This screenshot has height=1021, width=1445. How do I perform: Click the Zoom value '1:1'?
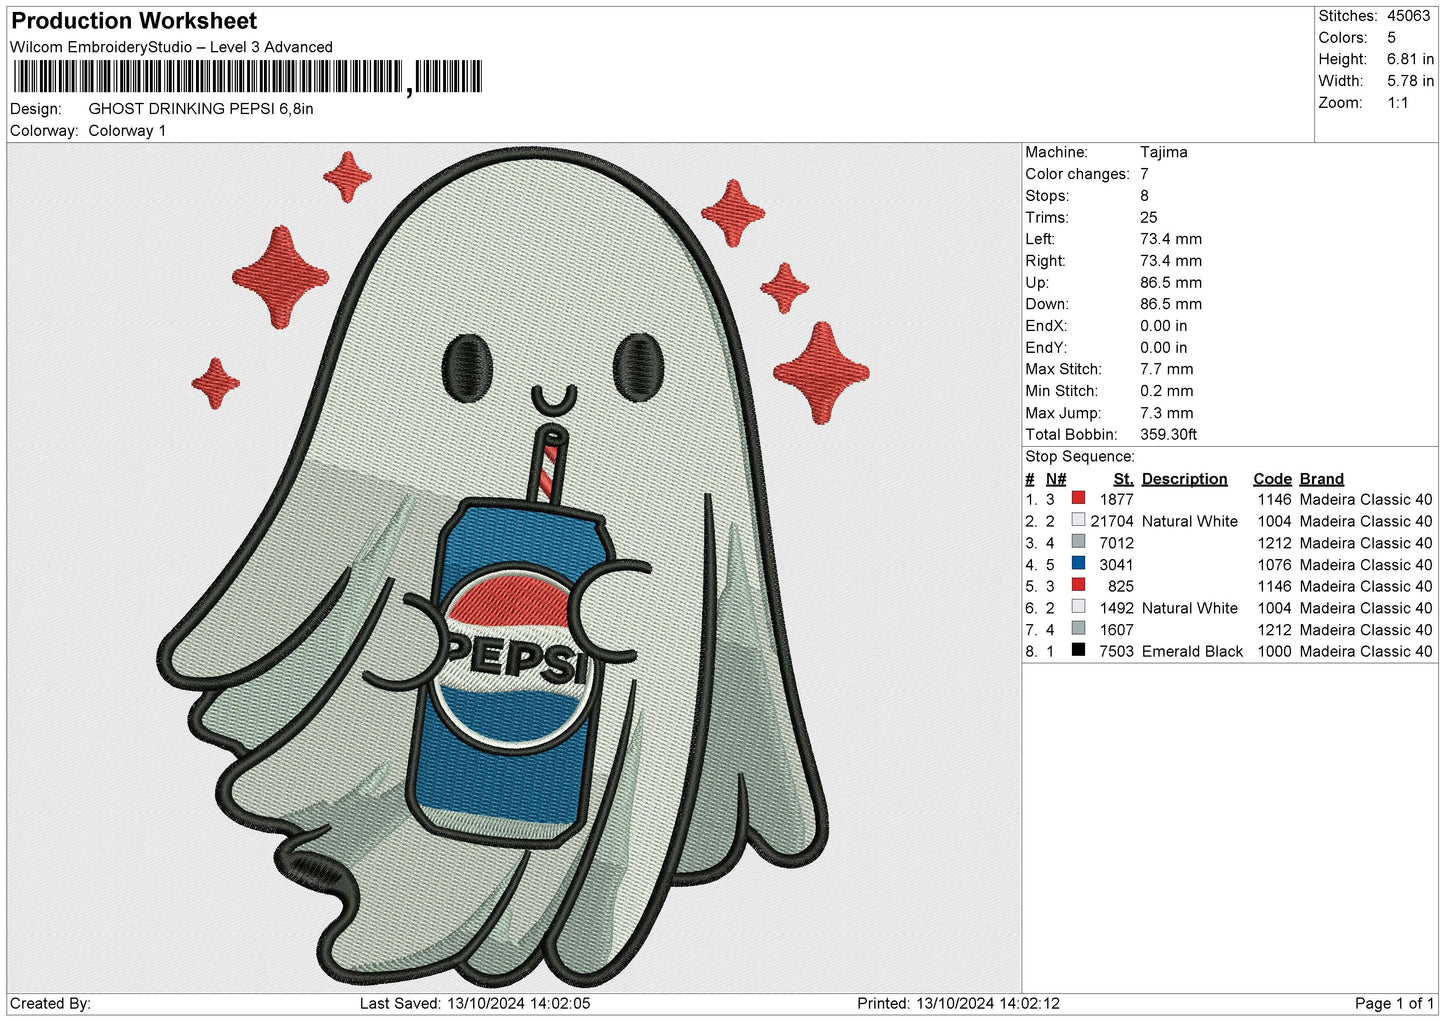1397,103
